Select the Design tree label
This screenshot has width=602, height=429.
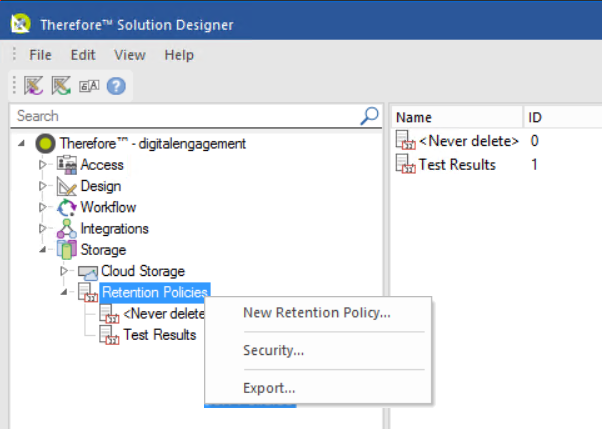click(x=101, y=186)
